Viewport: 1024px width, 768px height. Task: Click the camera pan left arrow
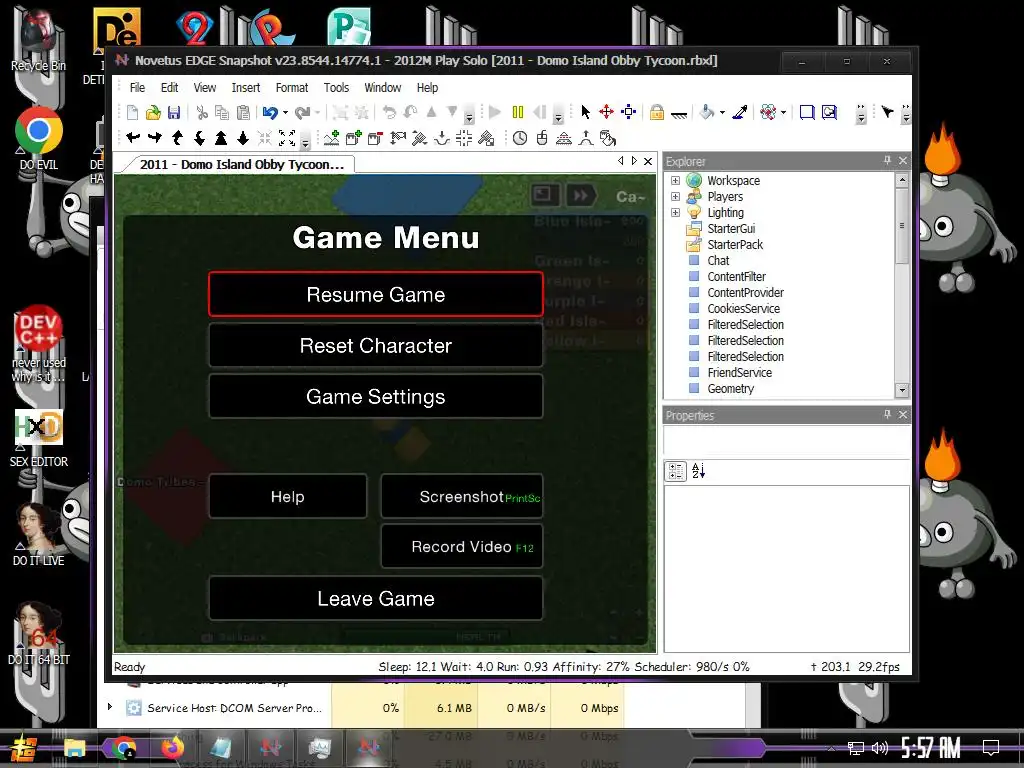coord(133,138)
